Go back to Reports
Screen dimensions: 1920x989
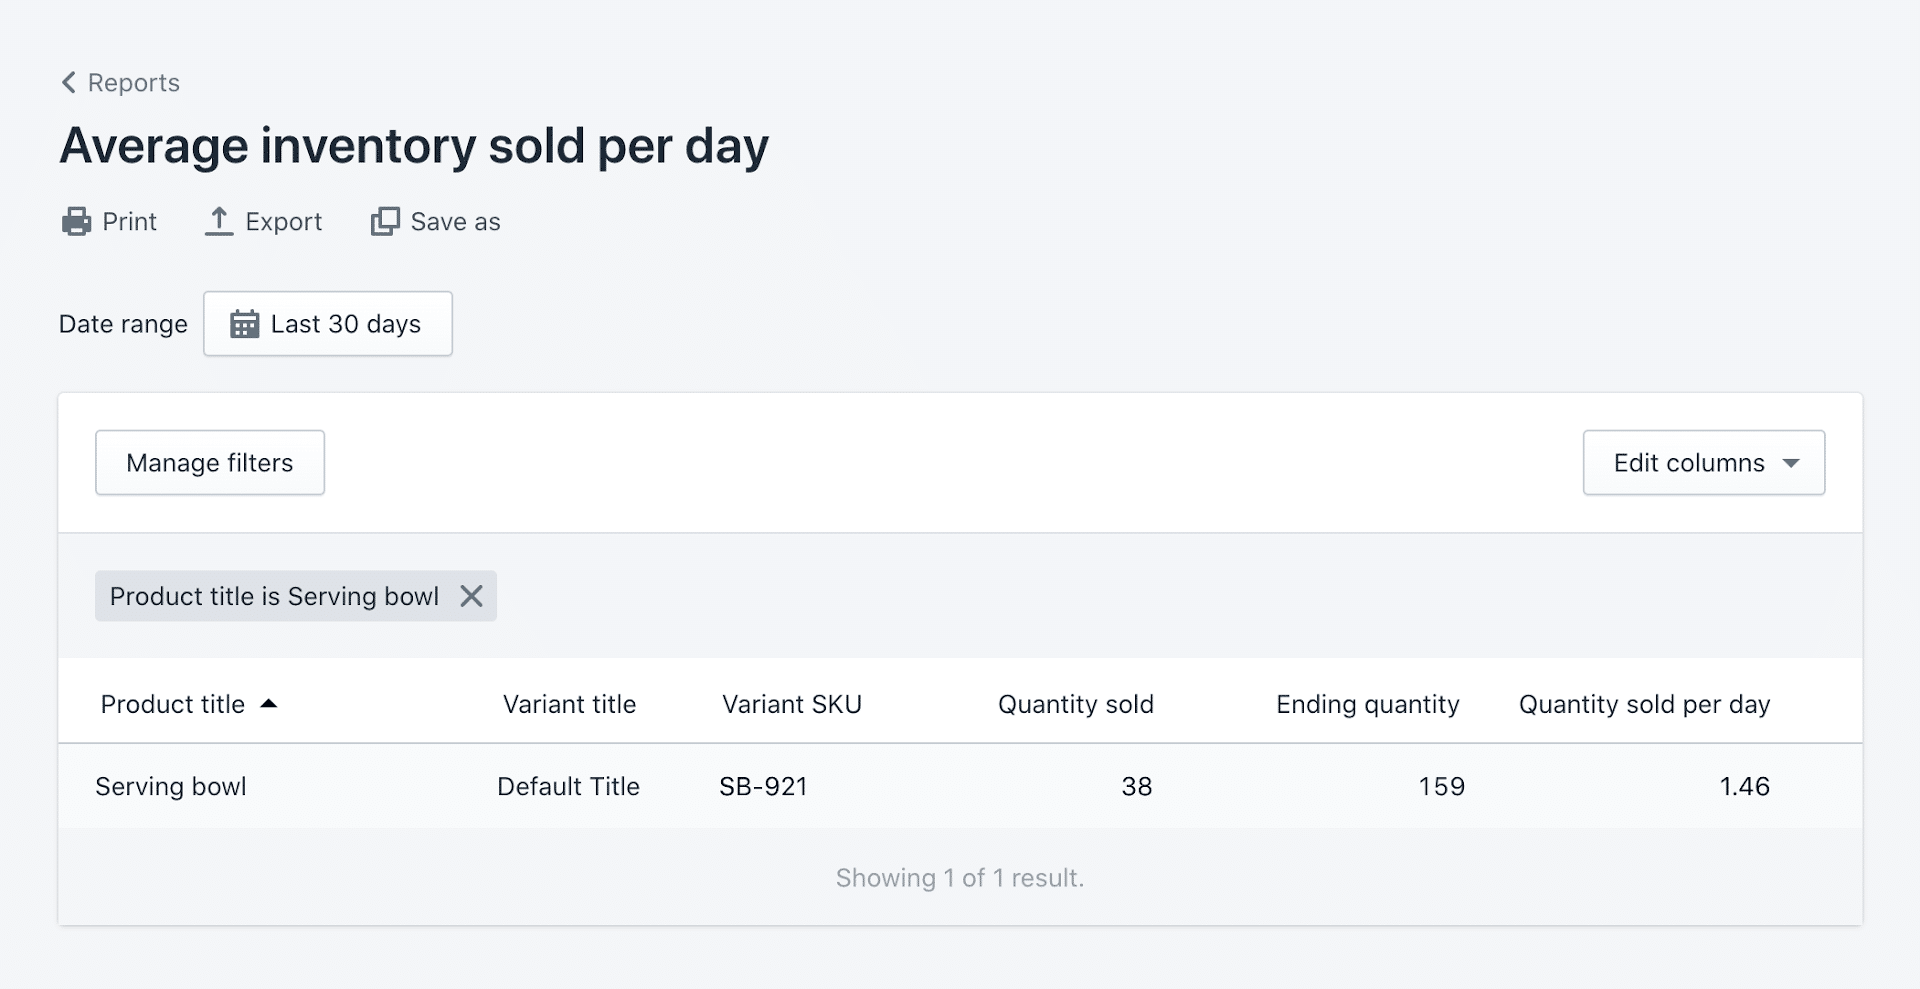tap(133, 82)
